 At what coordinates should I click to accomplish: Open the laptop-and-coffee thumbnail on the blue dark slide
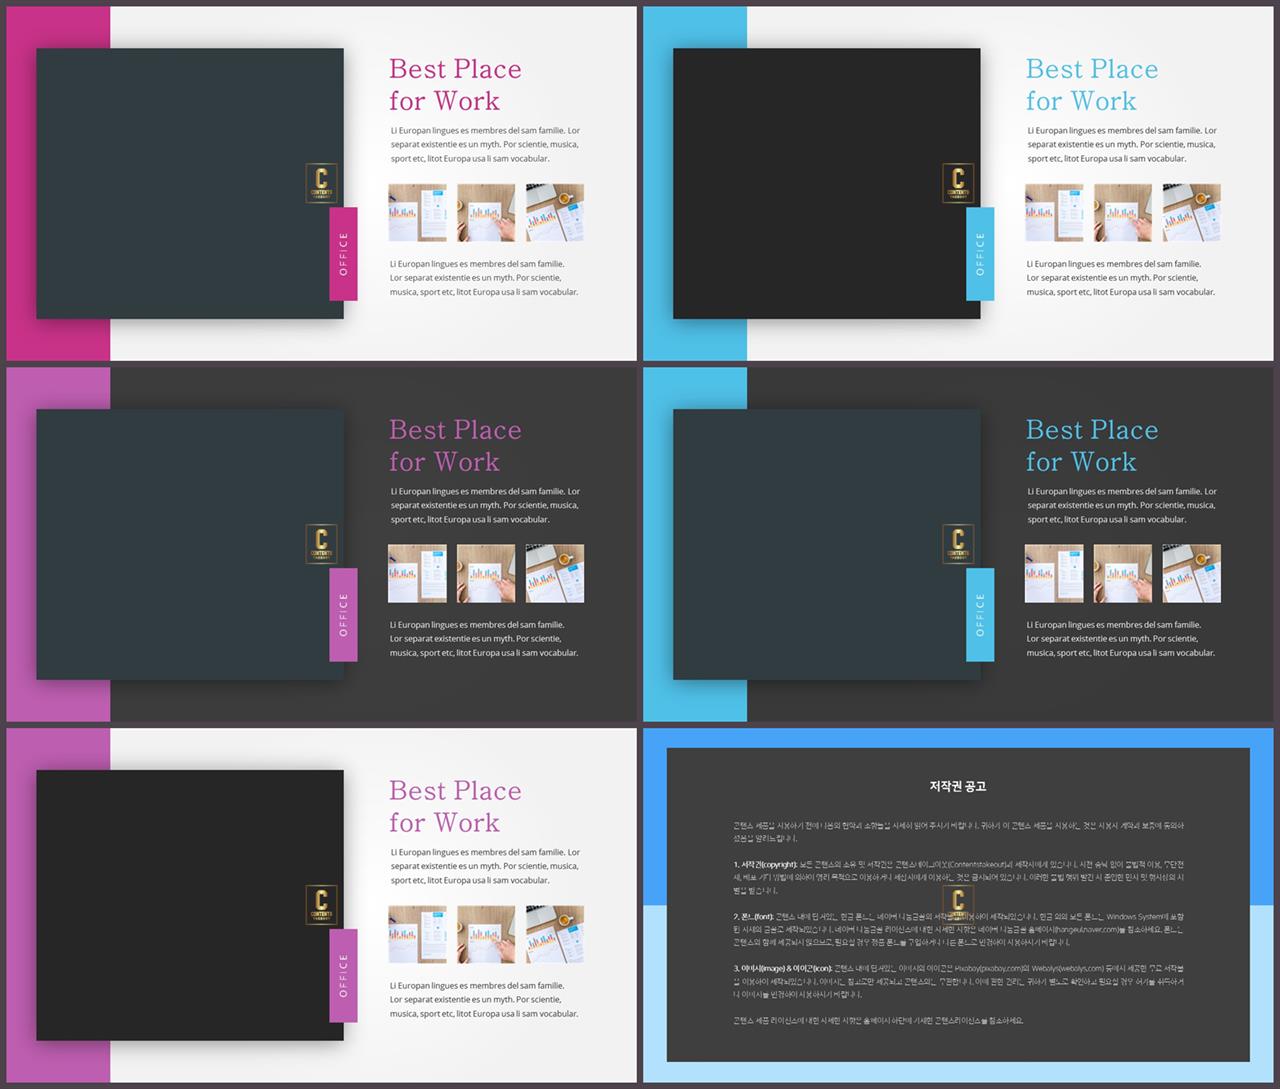click(1192, 573)
